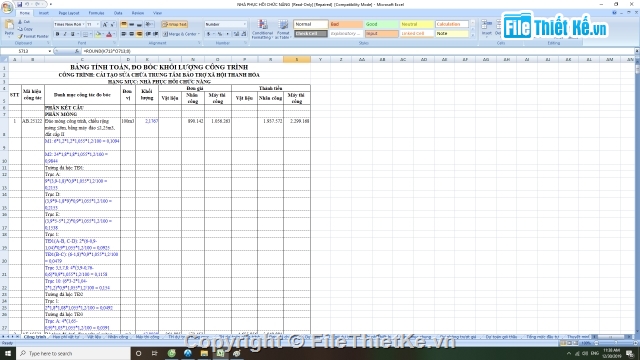Viewport: 640px width, 360px height.
Task: Decrease the font size
Action: 112,24
